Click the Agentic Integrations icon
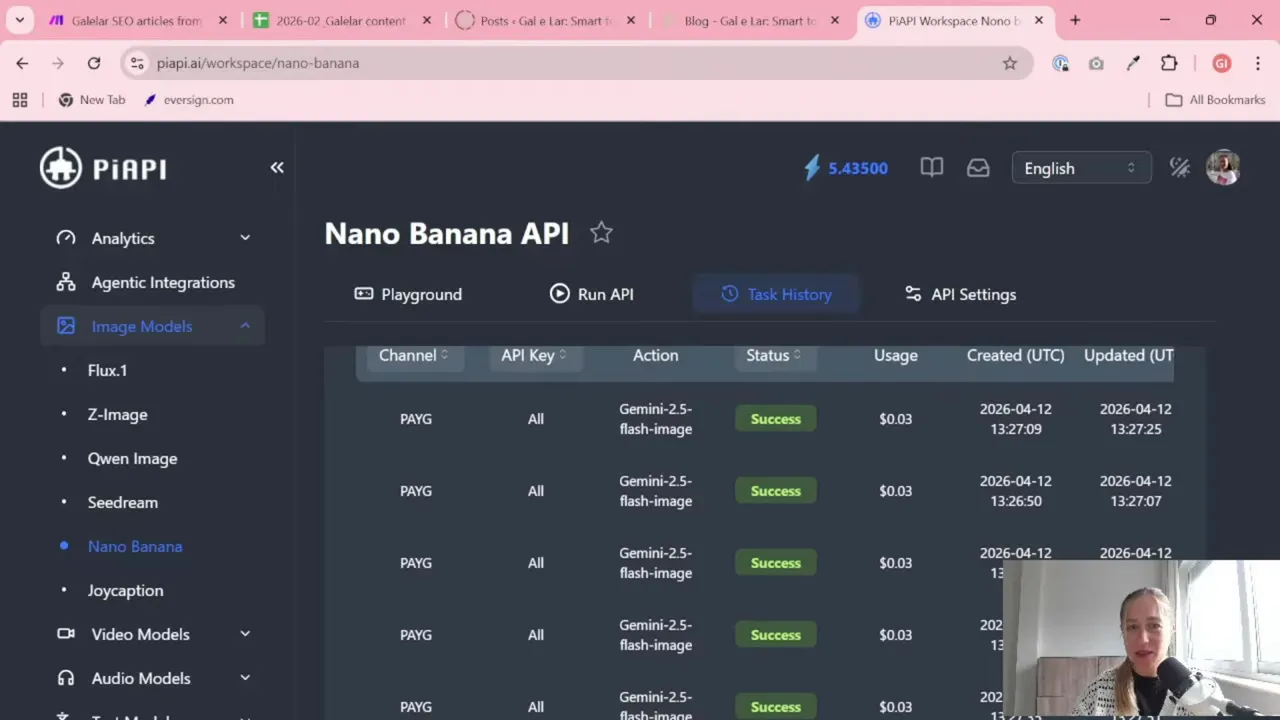1280x720 pixels. pyautogui.click(x=66, y=282)
